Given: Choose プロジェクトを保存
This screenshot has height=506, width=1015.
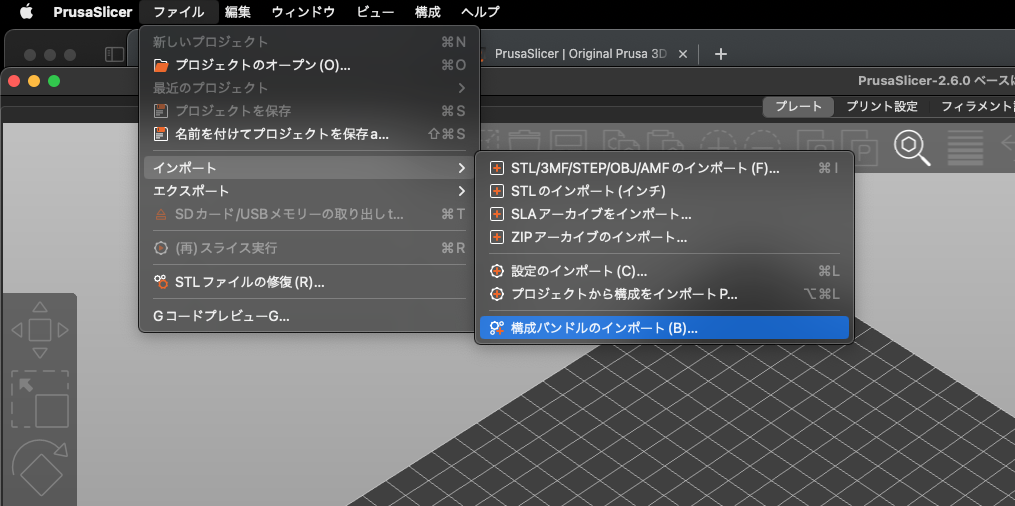Looking at the screenshot, I should 309,111.
